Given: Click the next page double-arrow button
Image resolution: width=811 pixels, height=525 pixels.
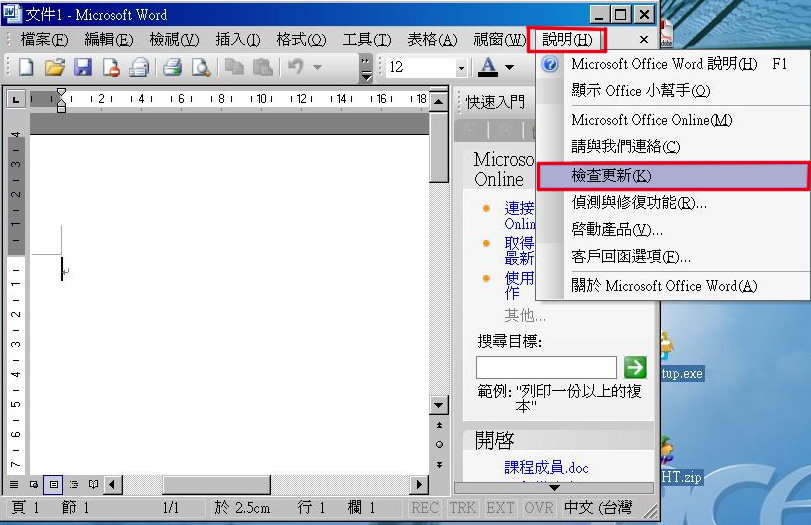Looking at the screenshot, I should pyautogui.click(x=439, y=464).
